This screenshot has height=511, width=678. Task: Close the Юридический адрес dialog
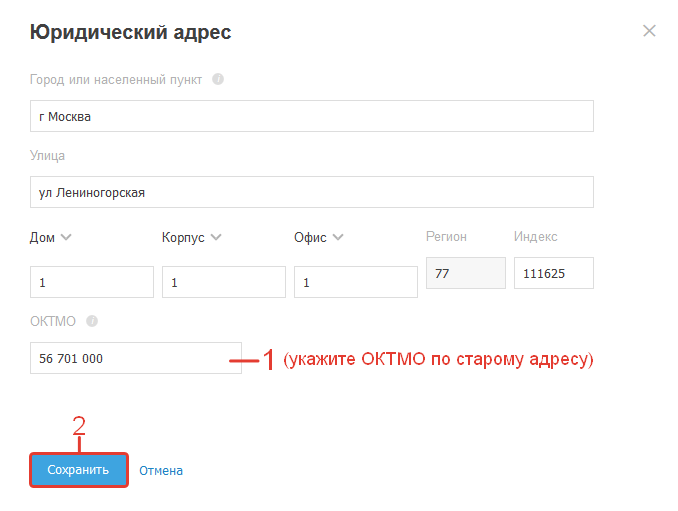click(x=649, y=31)
